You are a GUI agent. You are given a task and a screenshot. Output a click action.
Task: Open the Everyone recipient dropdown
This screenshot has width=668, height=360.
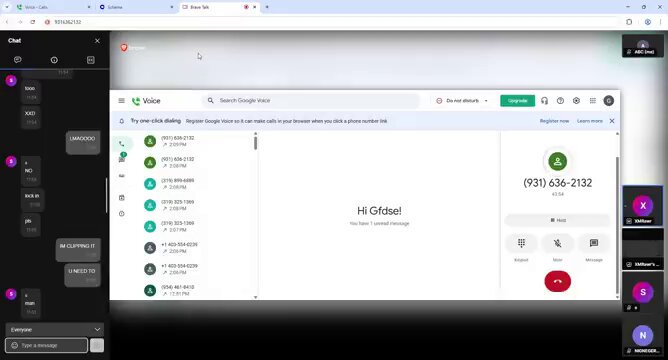tap(55, 329)
